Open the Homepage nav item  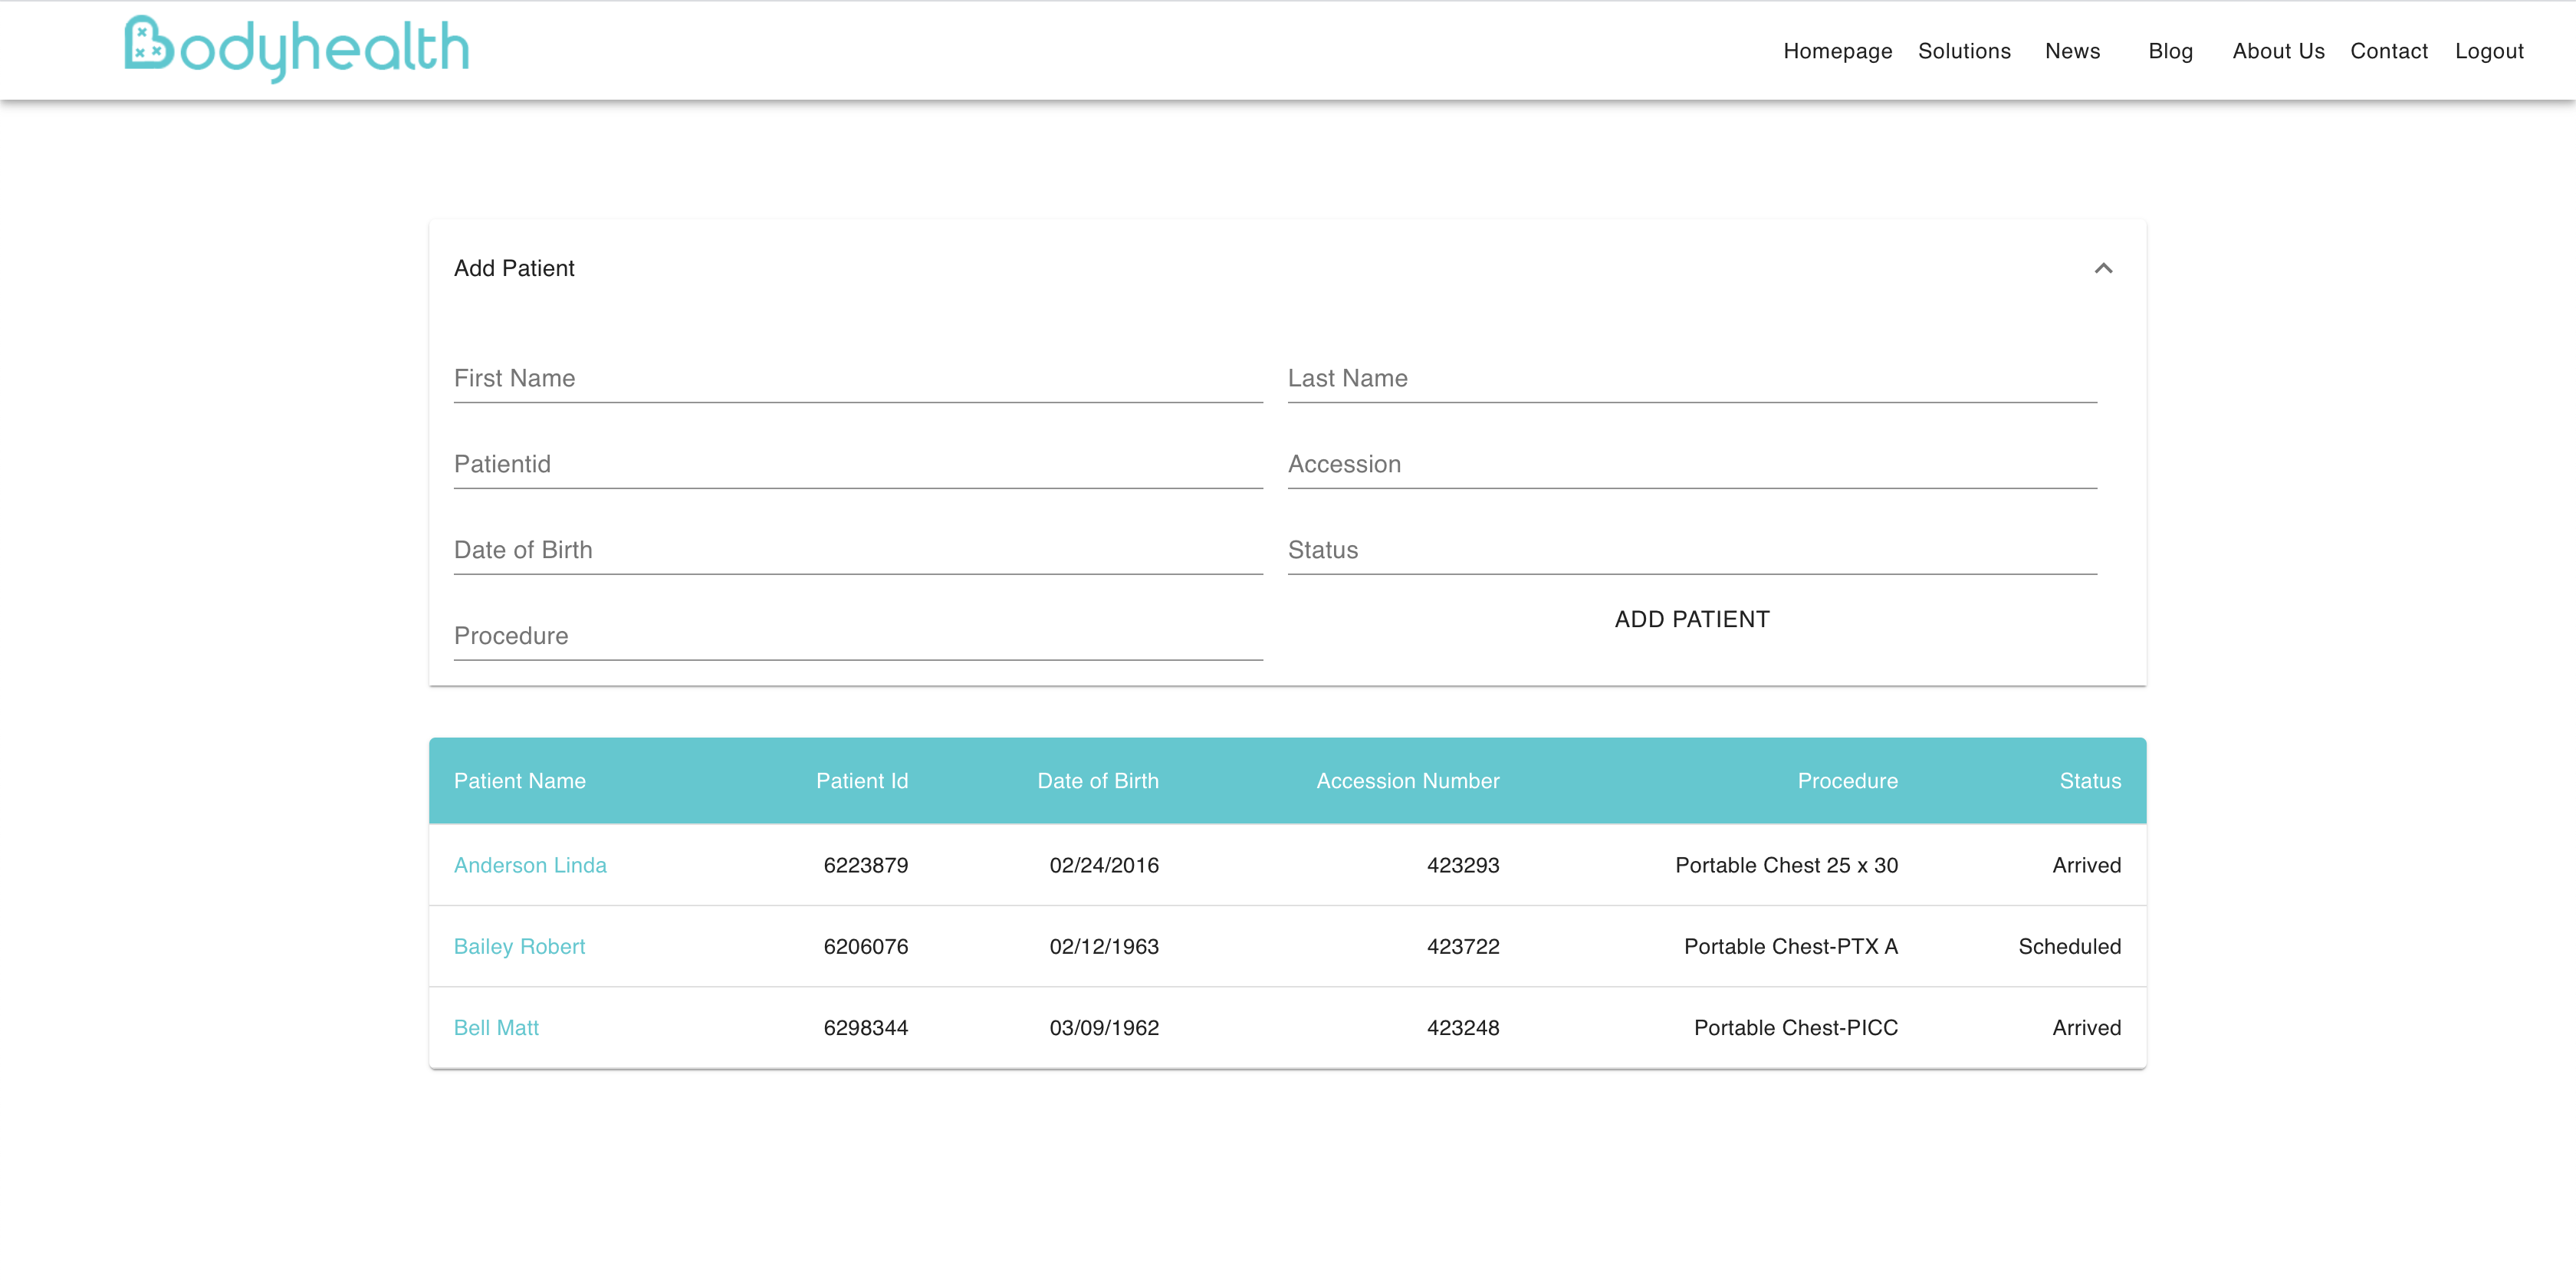(1837, 51)
